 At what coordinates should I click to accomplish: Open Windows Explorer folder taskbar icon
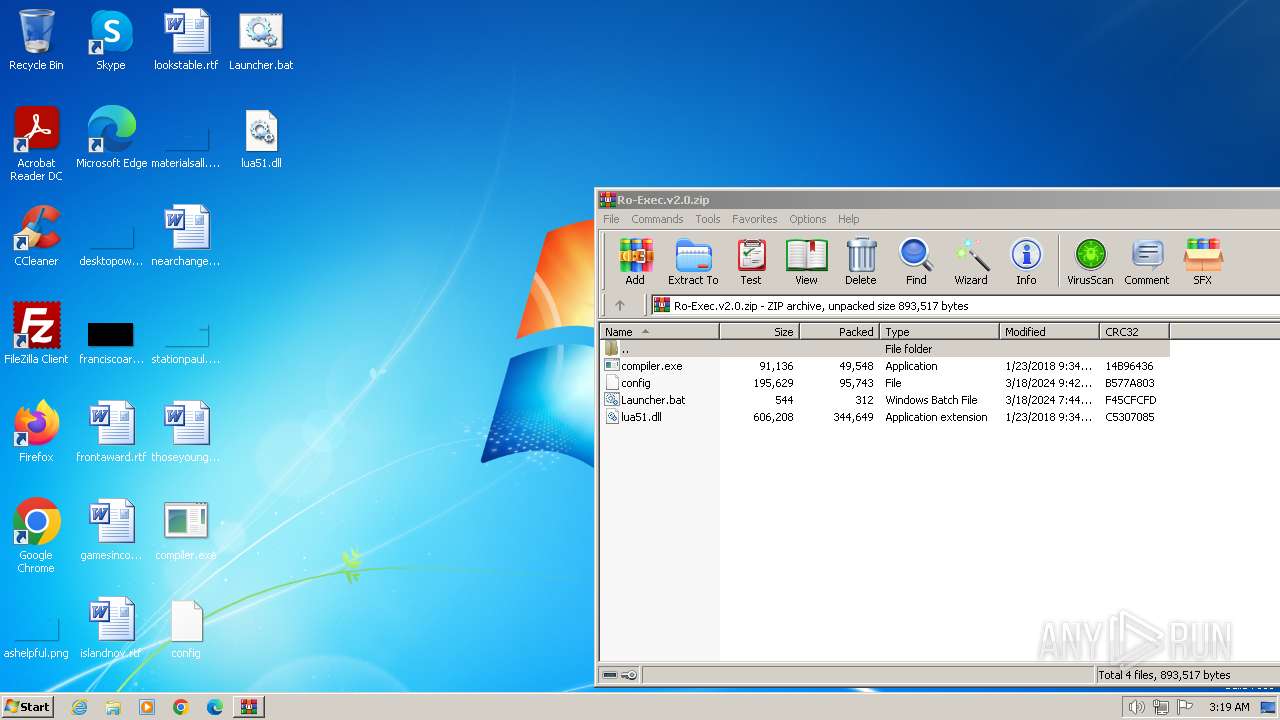pos(113,707)
